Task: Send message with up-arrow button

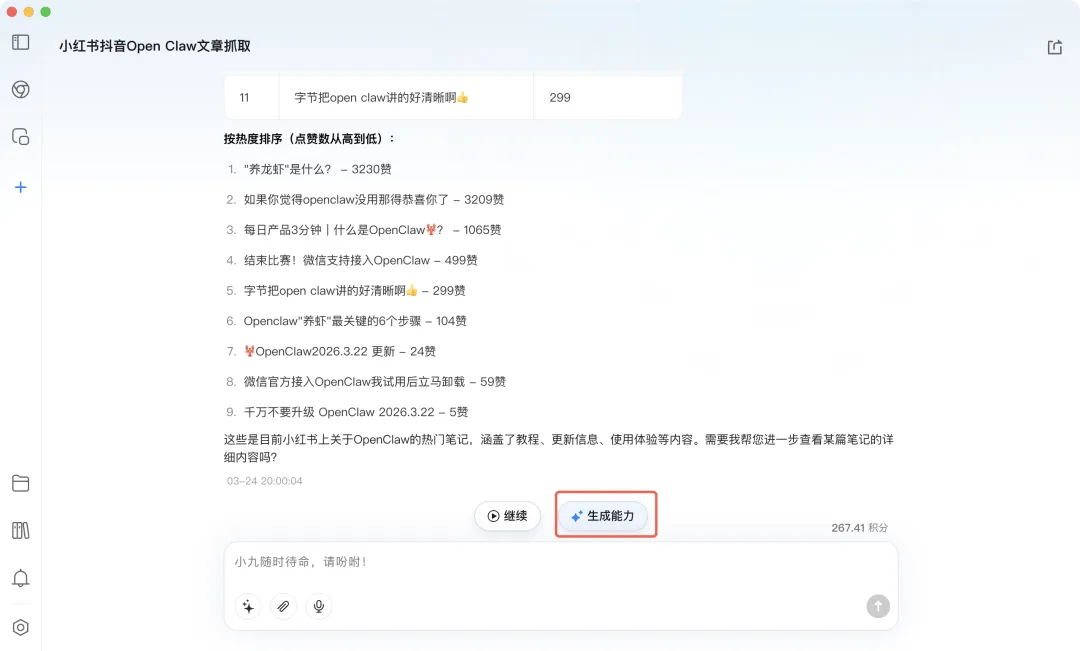Action: (878, 606)
